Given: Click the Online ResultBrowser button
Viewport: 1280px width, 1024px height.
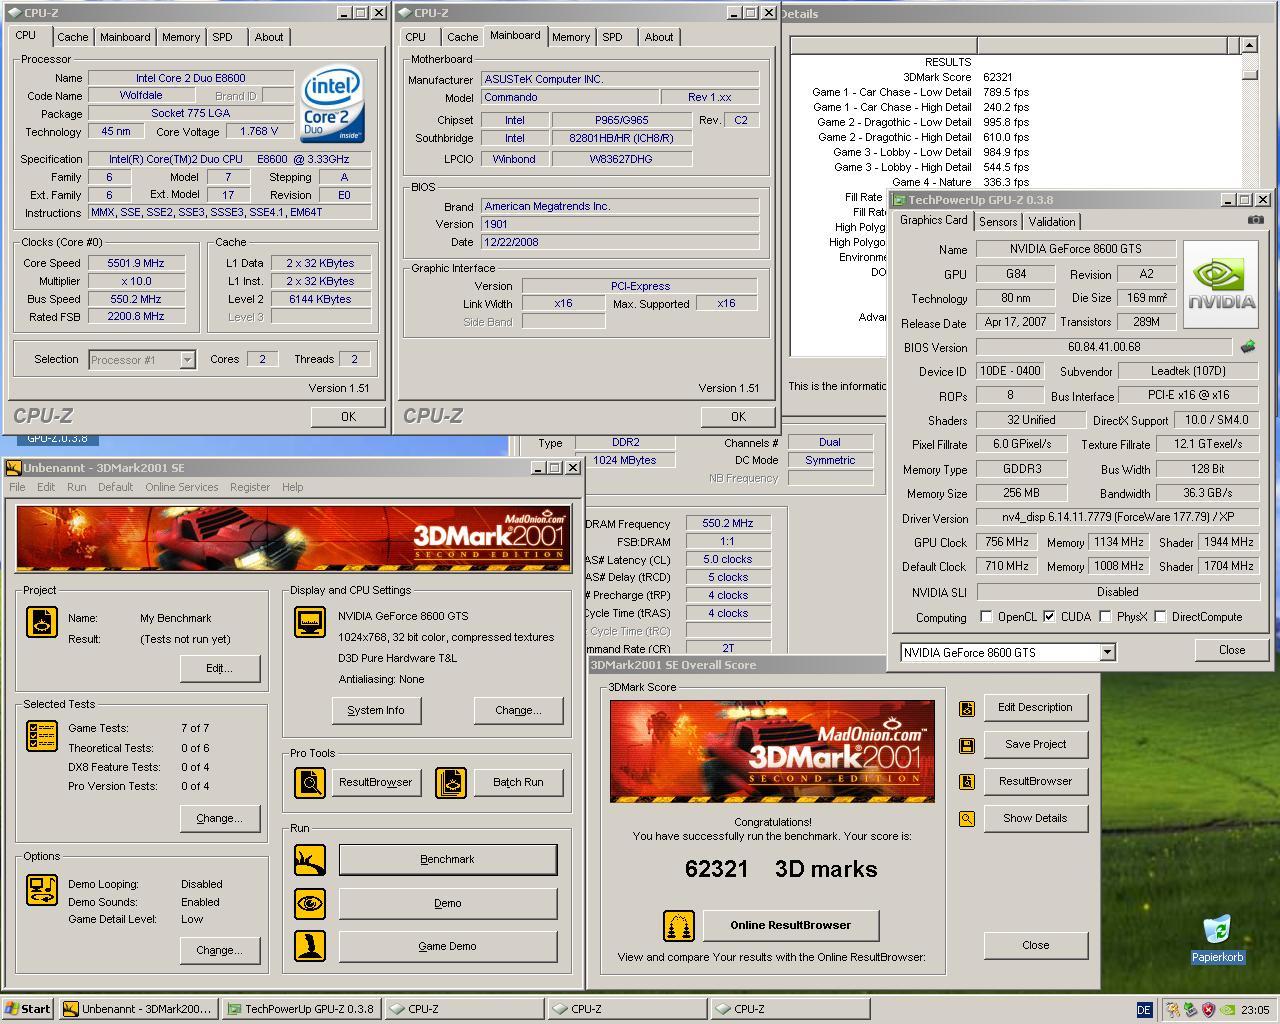Looking at the screenshot, I should click(x=790, y=925).
